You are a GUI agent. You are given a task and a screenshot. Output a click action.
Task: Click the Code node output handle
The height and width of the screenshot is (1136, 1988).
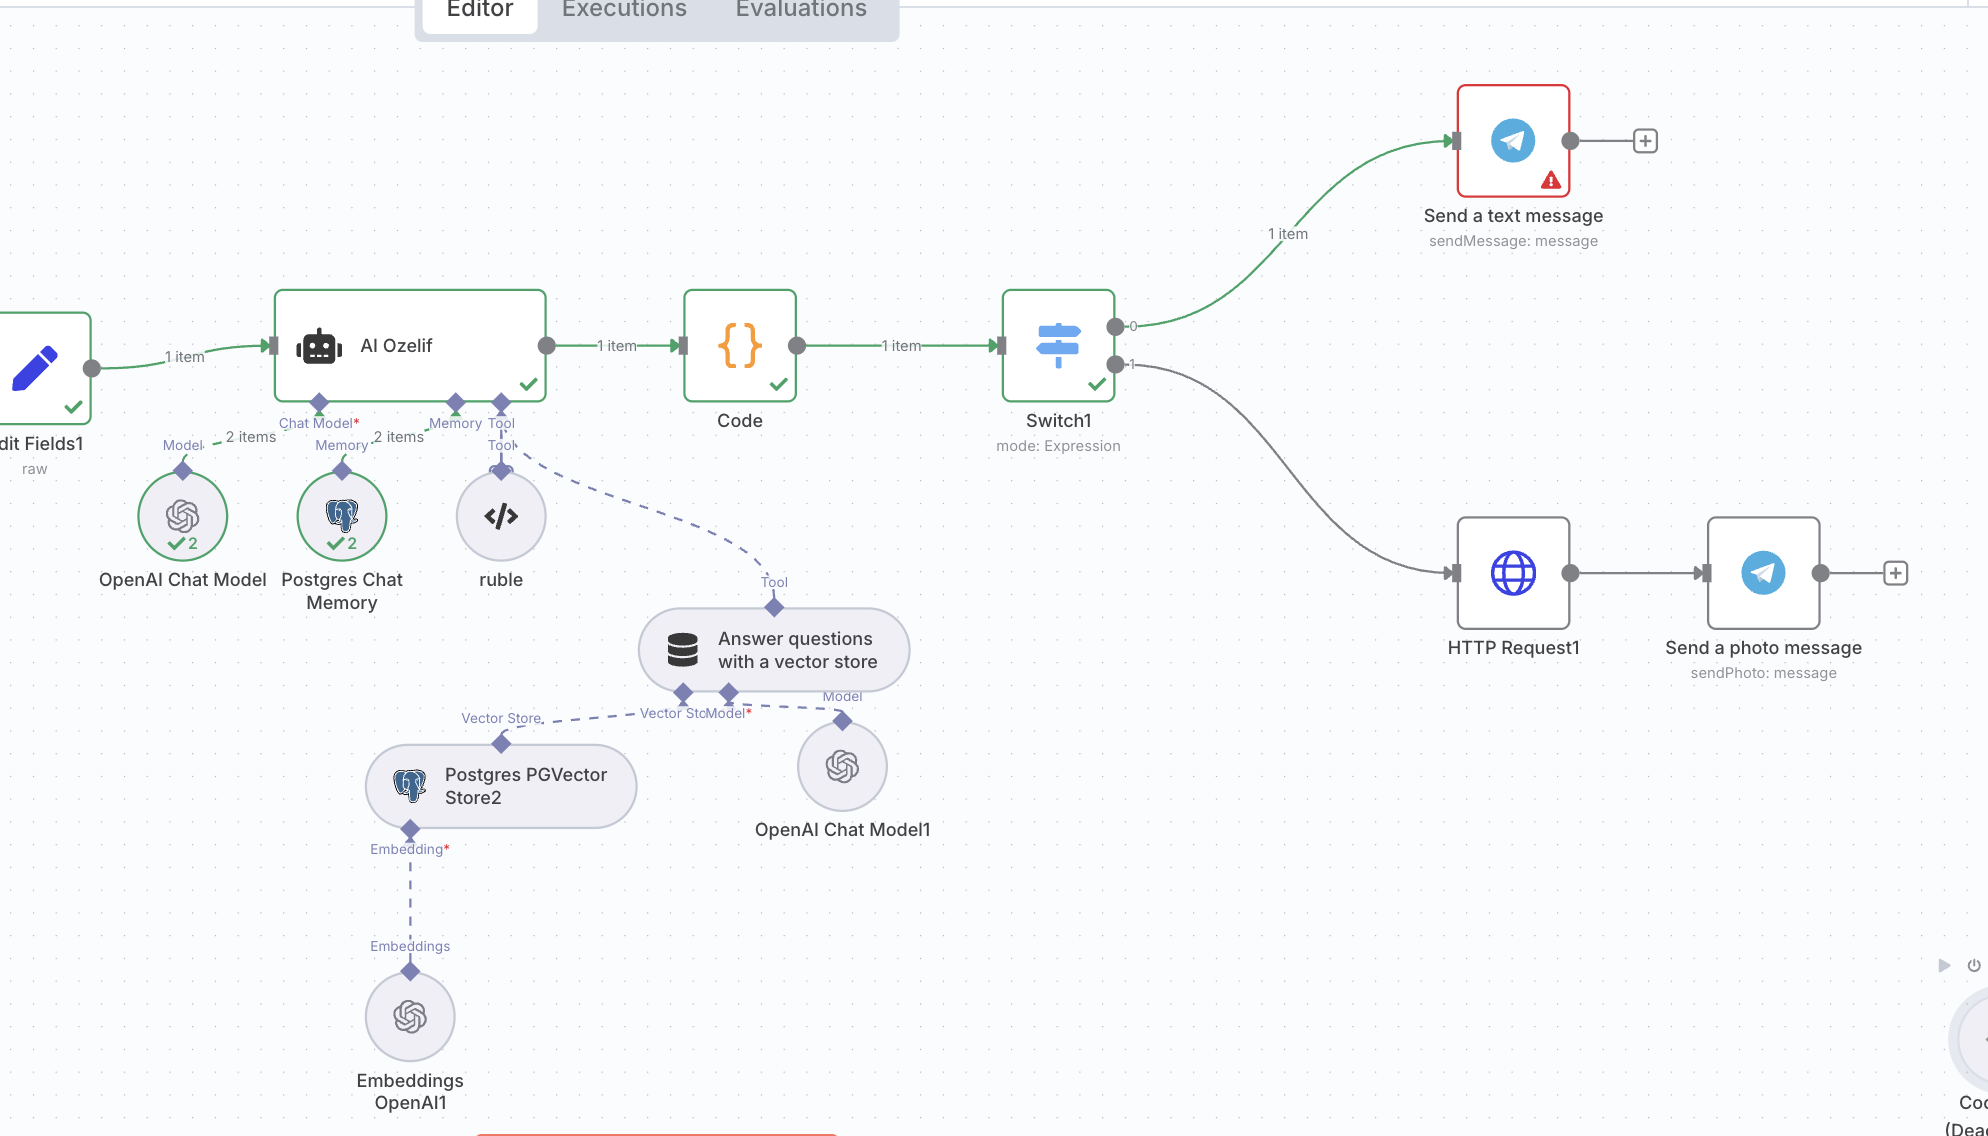796,346
